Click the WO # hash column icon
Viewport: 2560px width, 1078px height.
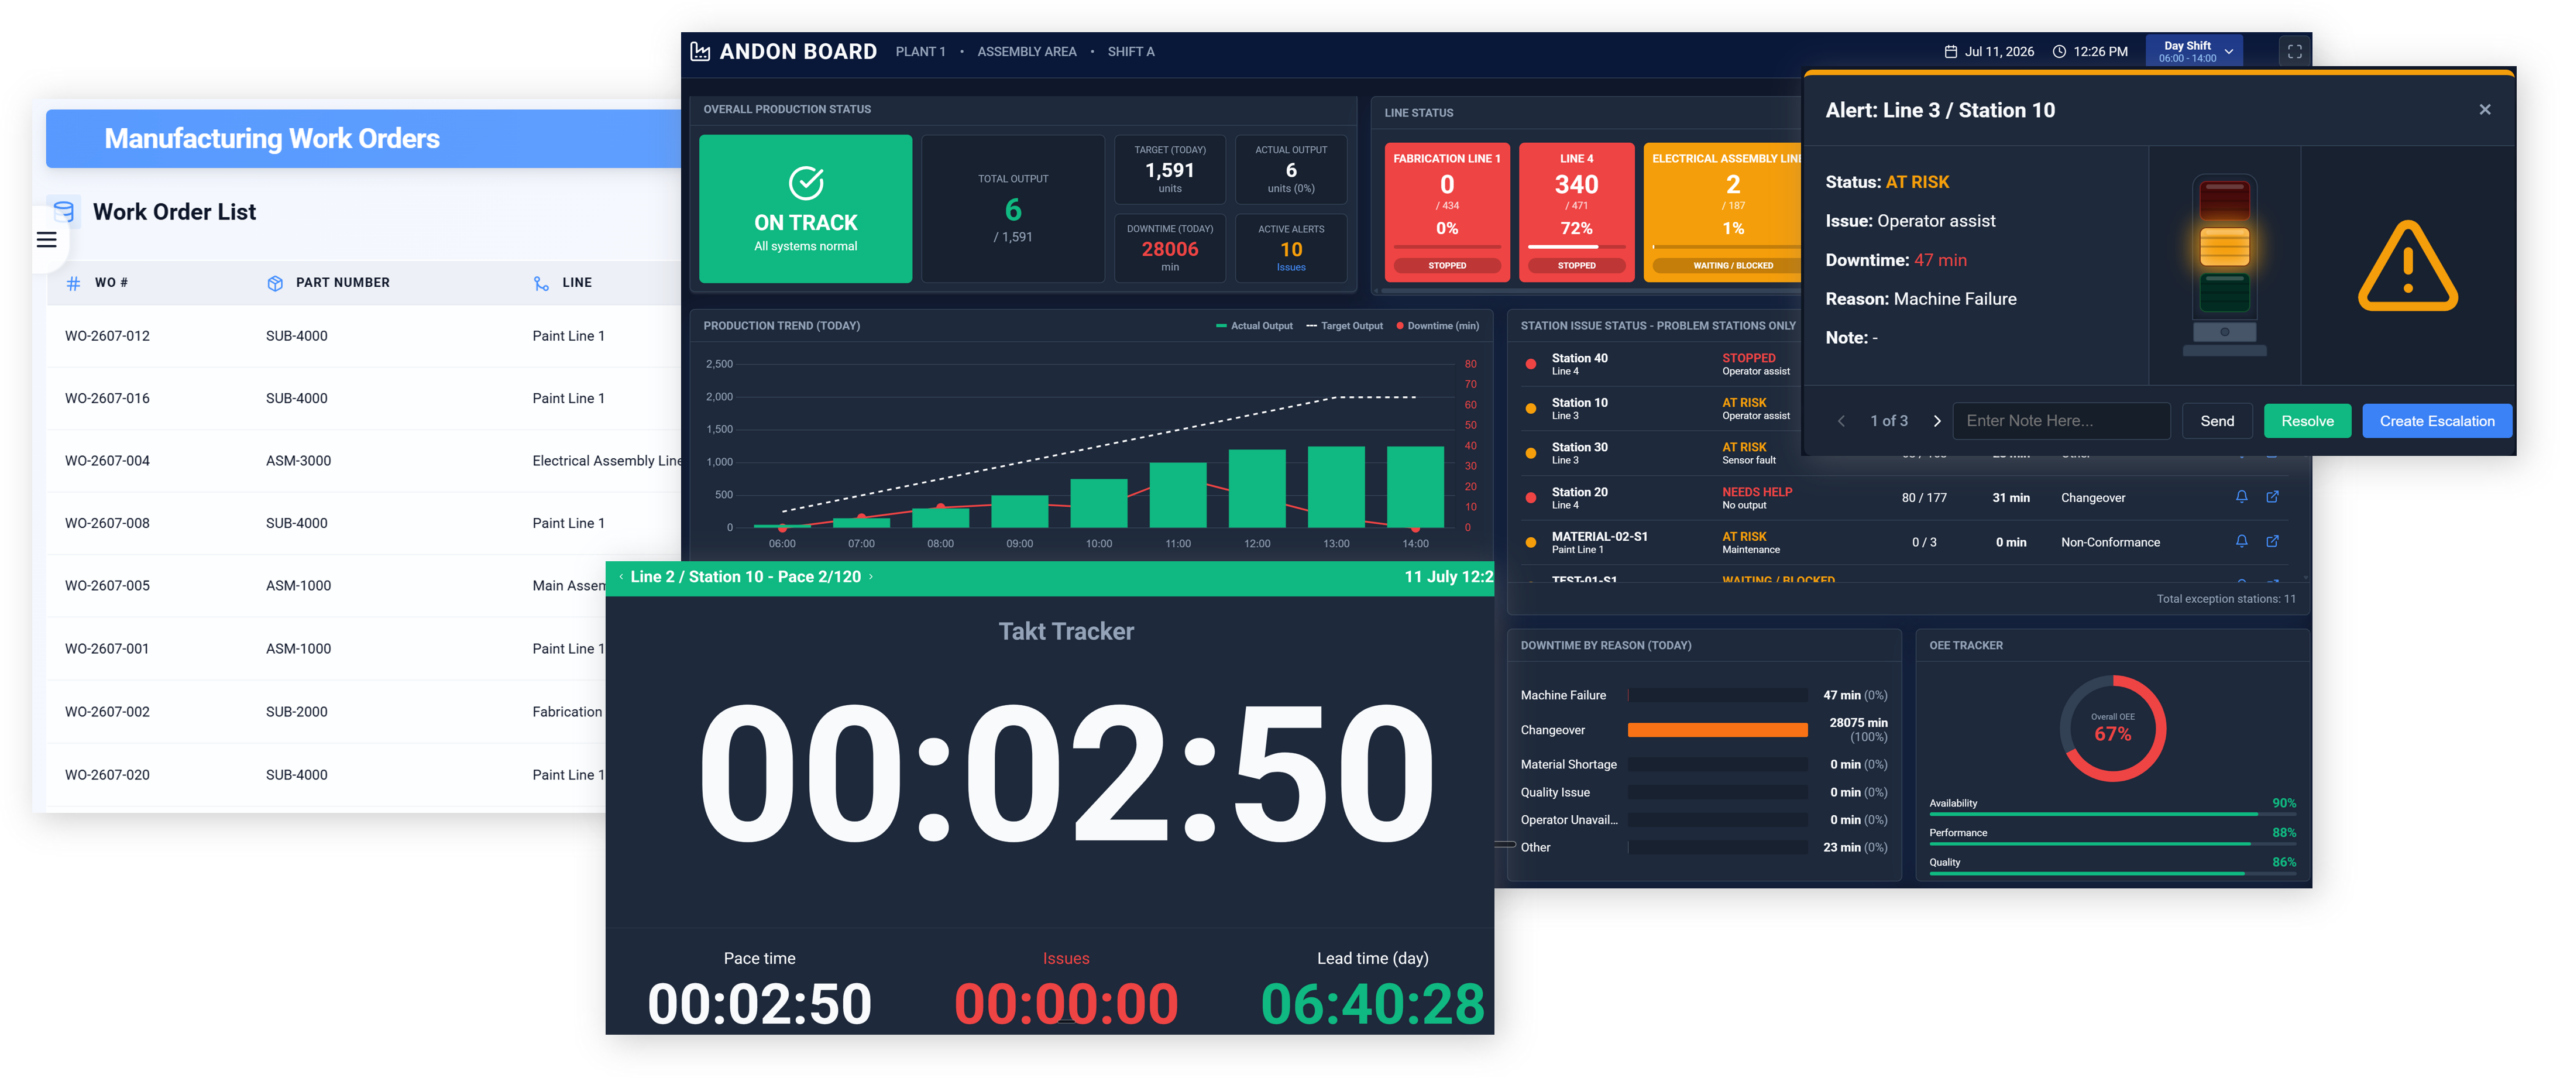click(x=73, y=283)
